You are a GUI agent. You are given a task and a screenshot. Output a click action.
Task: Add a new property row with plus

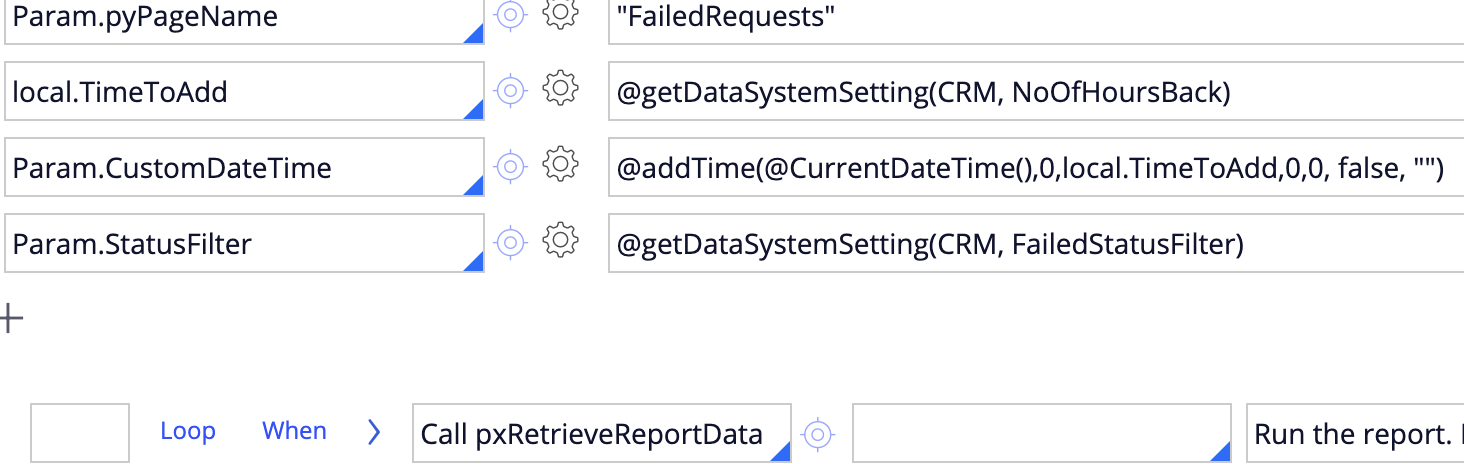pyautogui.click(x=11, y=319)
